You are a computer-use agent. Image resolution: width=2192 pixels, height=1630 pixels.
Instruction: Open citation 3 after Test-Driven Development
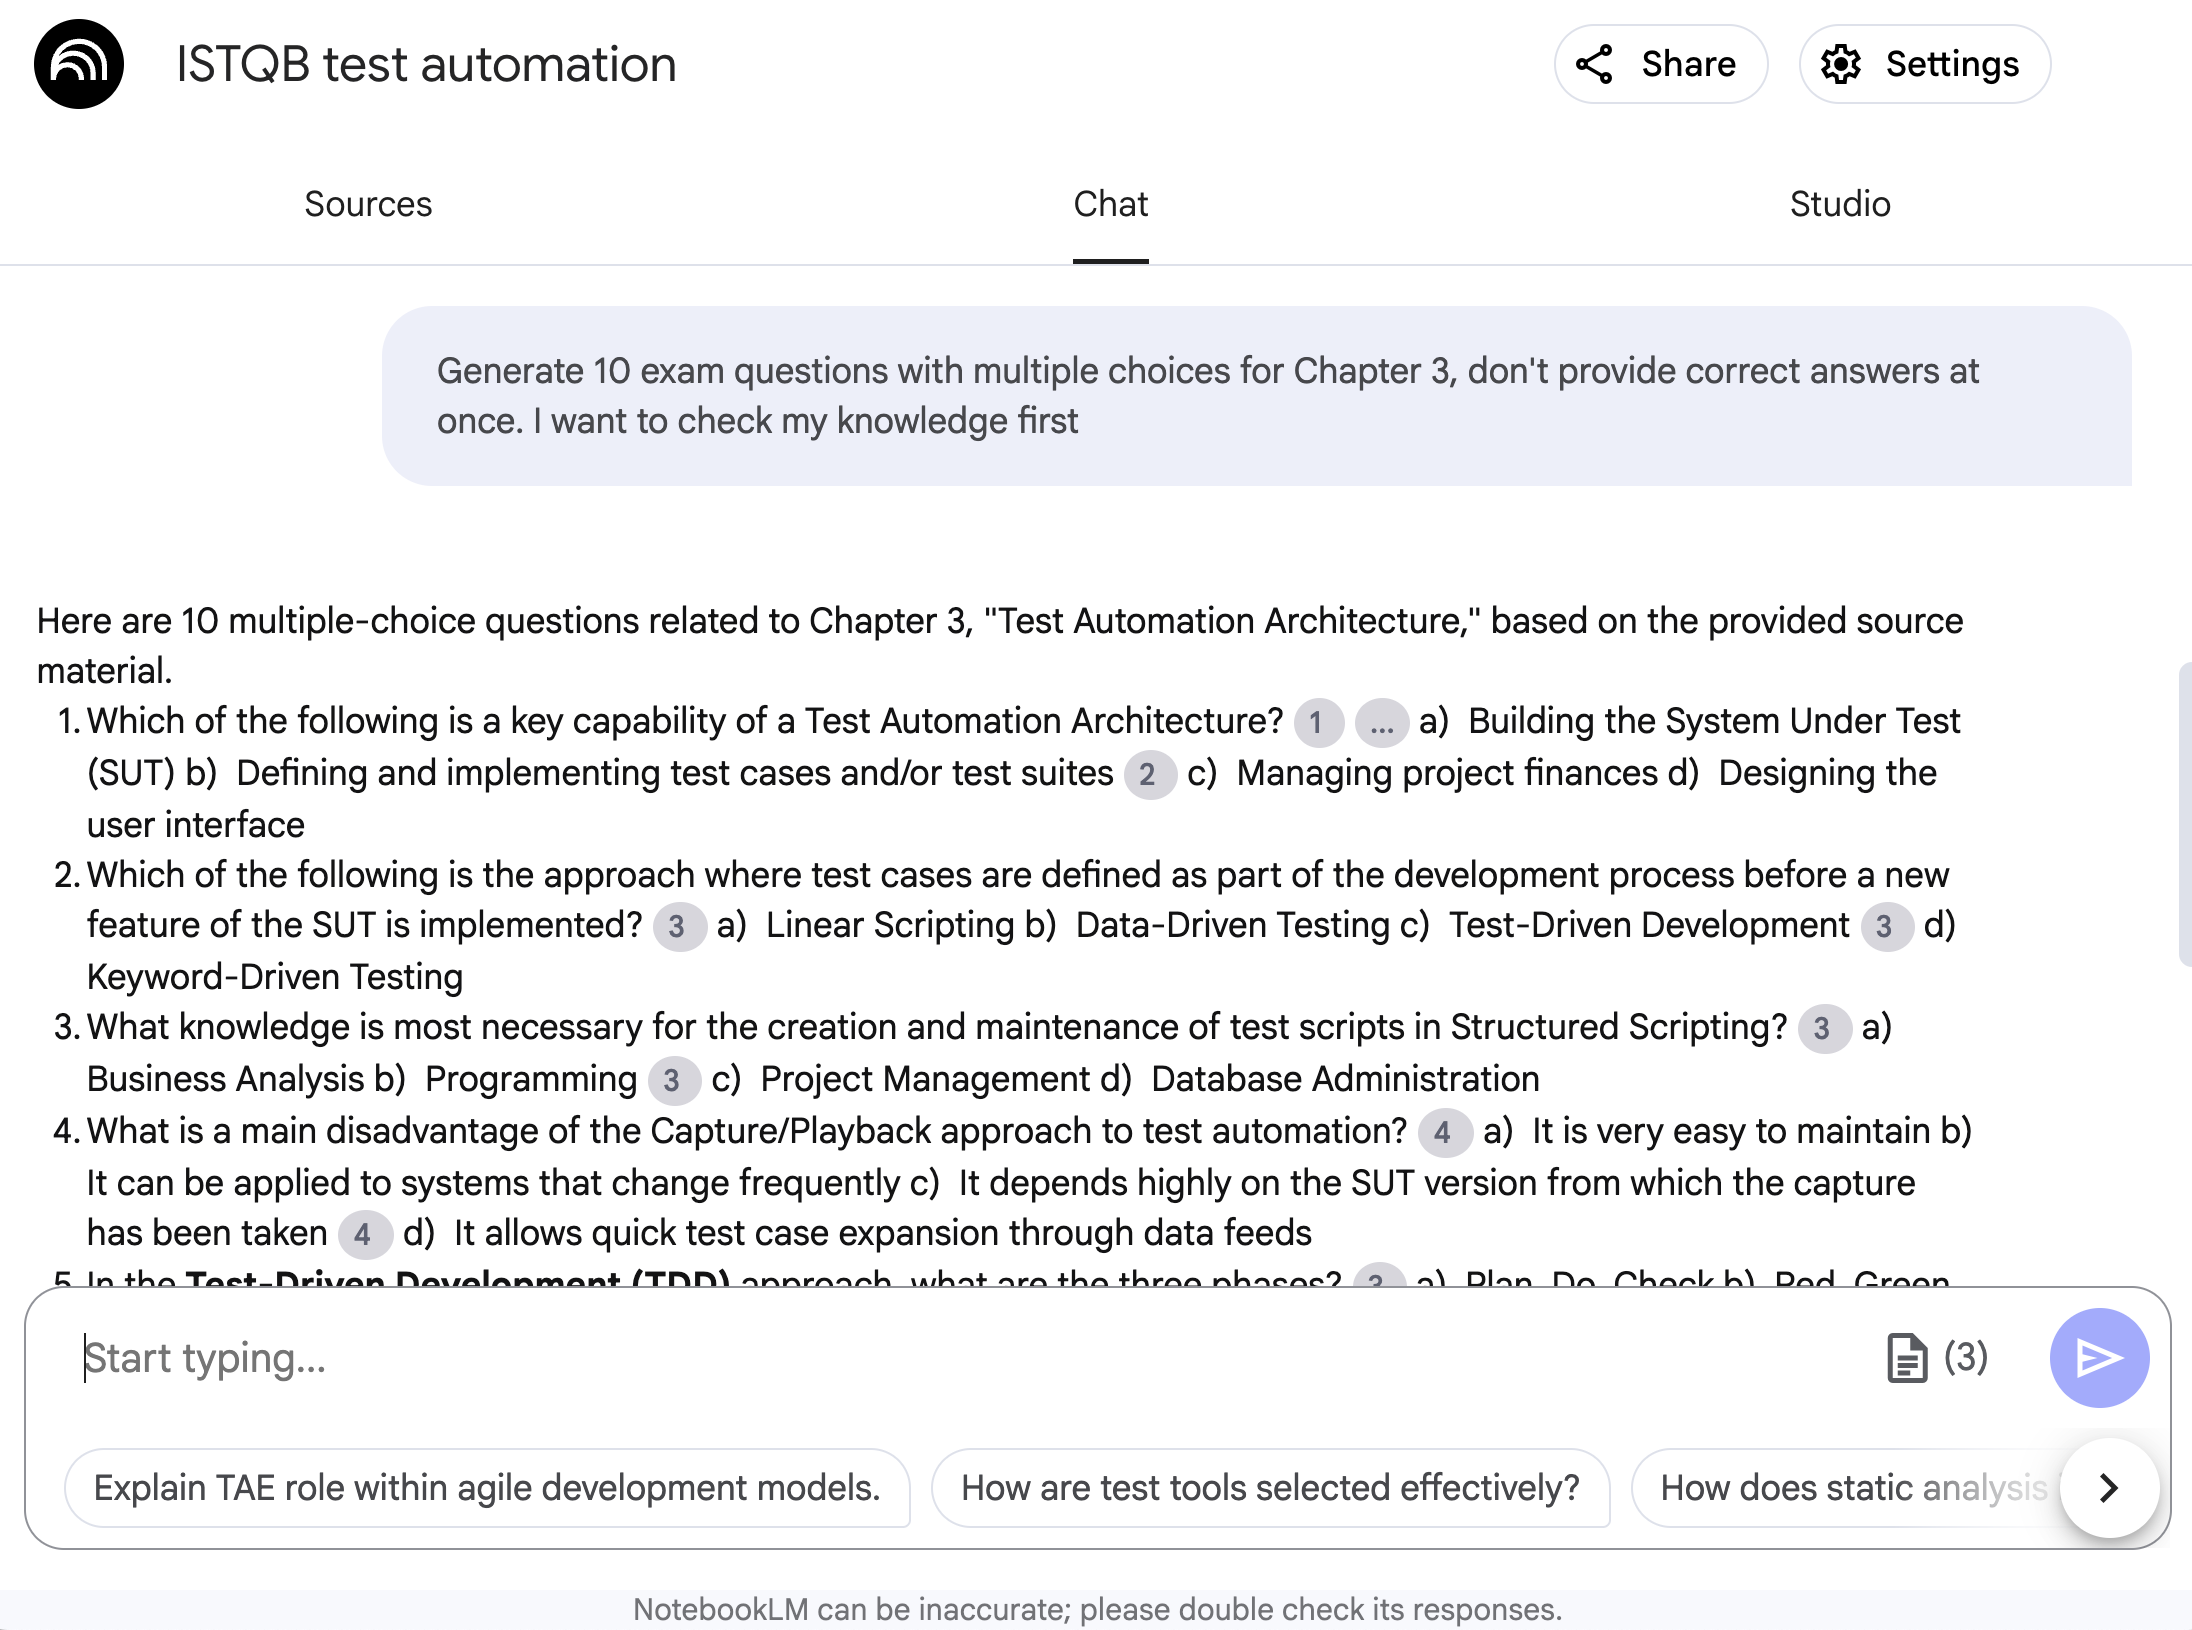[1886, 926]
